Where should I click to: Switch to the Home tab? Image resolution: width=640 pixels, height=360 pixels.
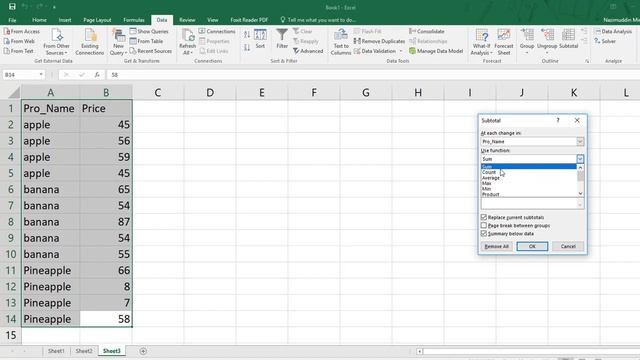(39, 20)
